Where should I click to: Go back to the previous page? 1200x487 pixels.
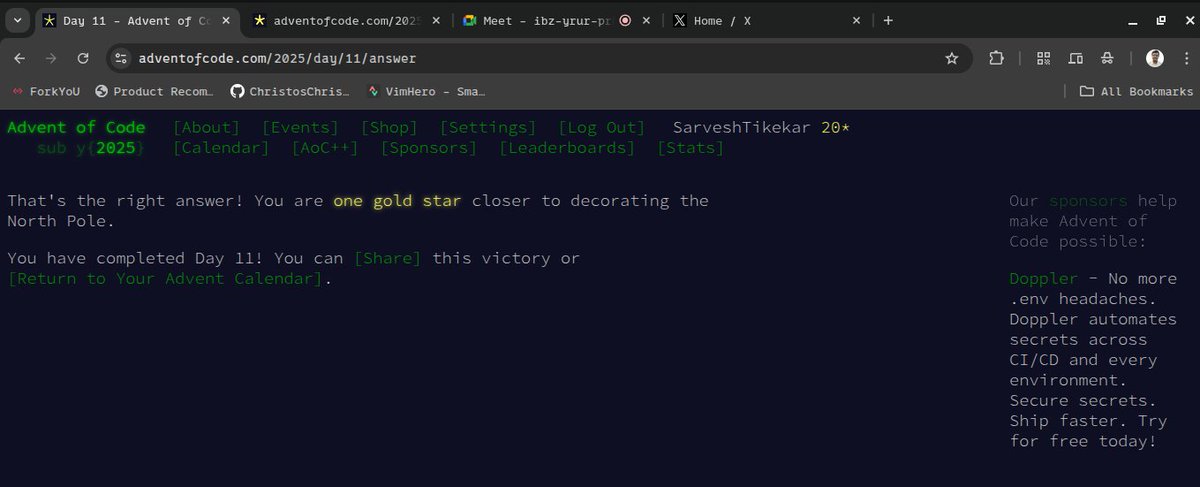tap(20, 58)
